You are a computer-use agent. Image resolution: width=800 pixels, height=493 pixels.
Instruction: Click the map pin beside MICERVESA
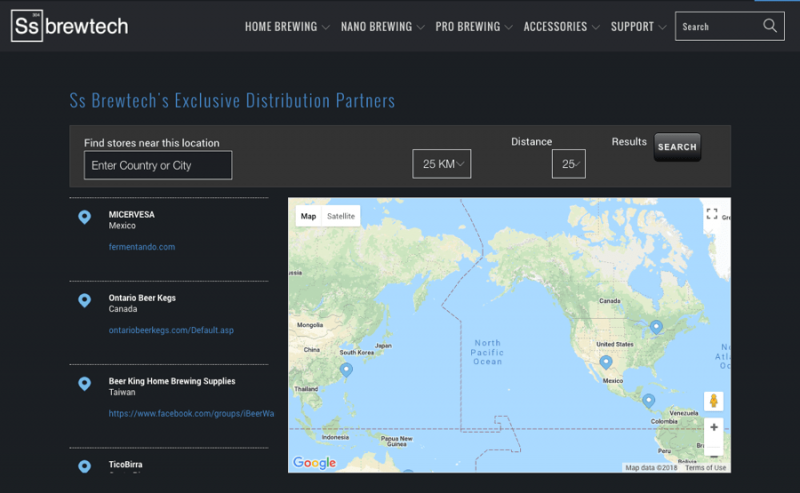(84, 217)
